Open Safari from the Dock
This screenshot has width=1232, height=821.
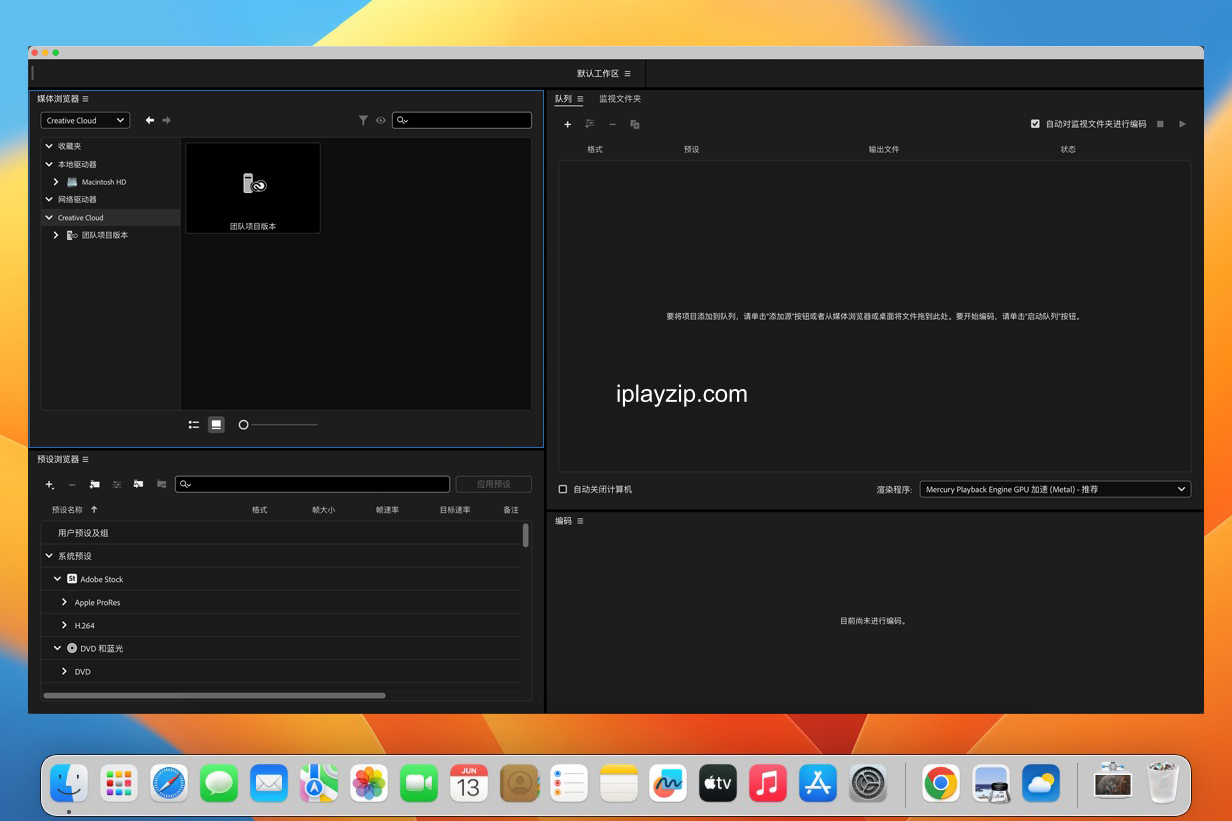click(169, 783)
